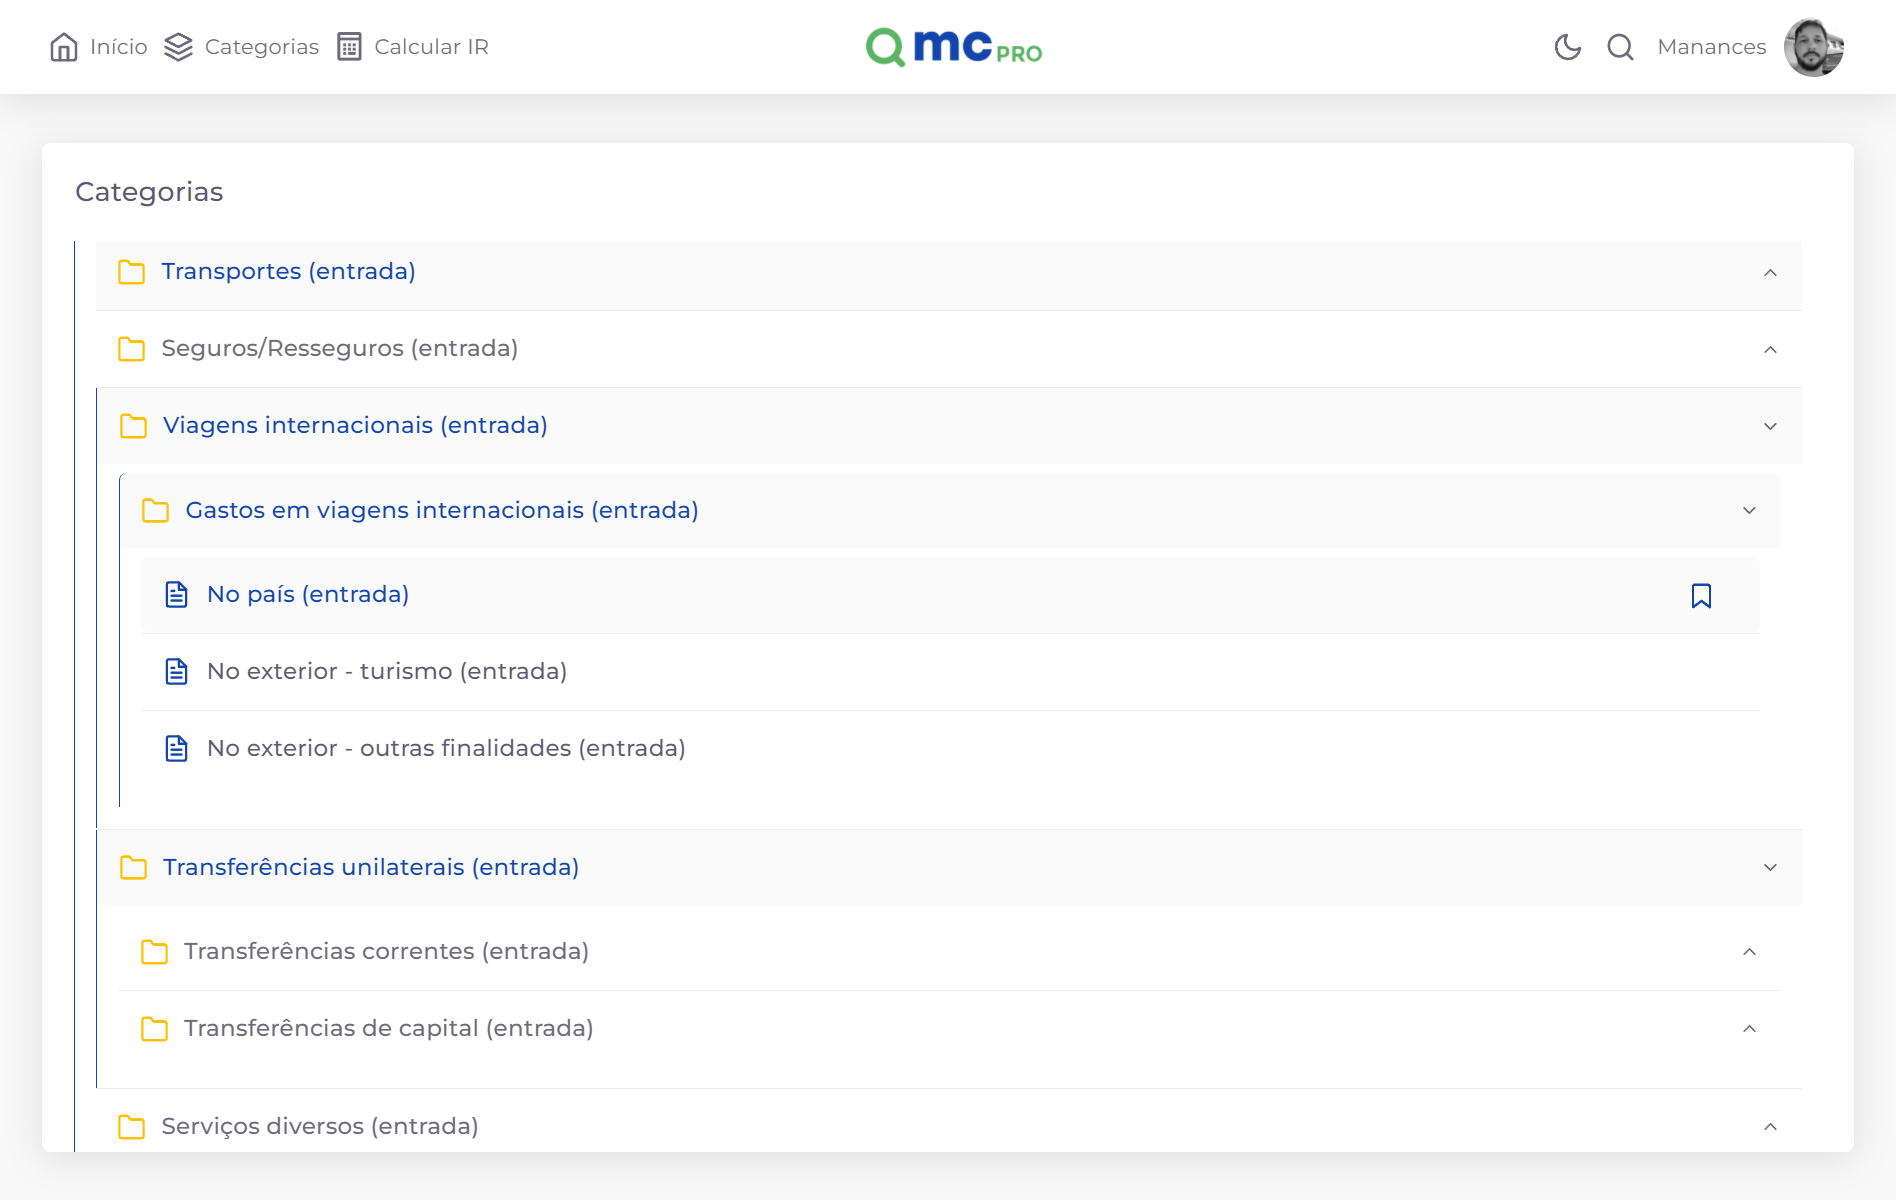Go to the Calcular IR page
Viewport: 1896px width, 1200px height.
pos(431,47)
